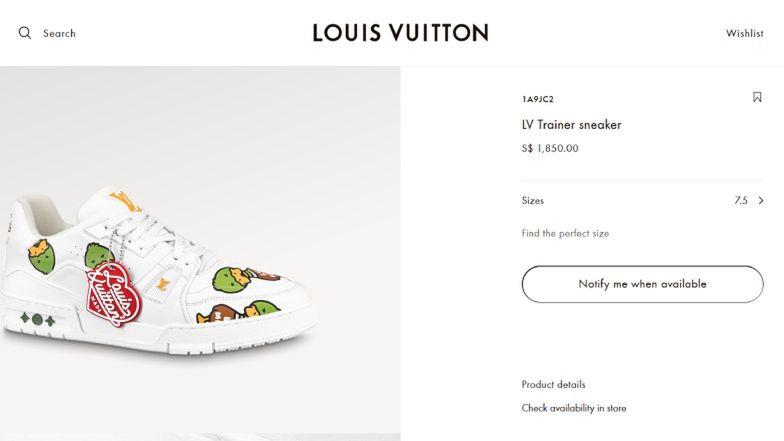Go to the Louis Vuitton home logo
The image size is (784, 441).
click(x=400, y=33)
